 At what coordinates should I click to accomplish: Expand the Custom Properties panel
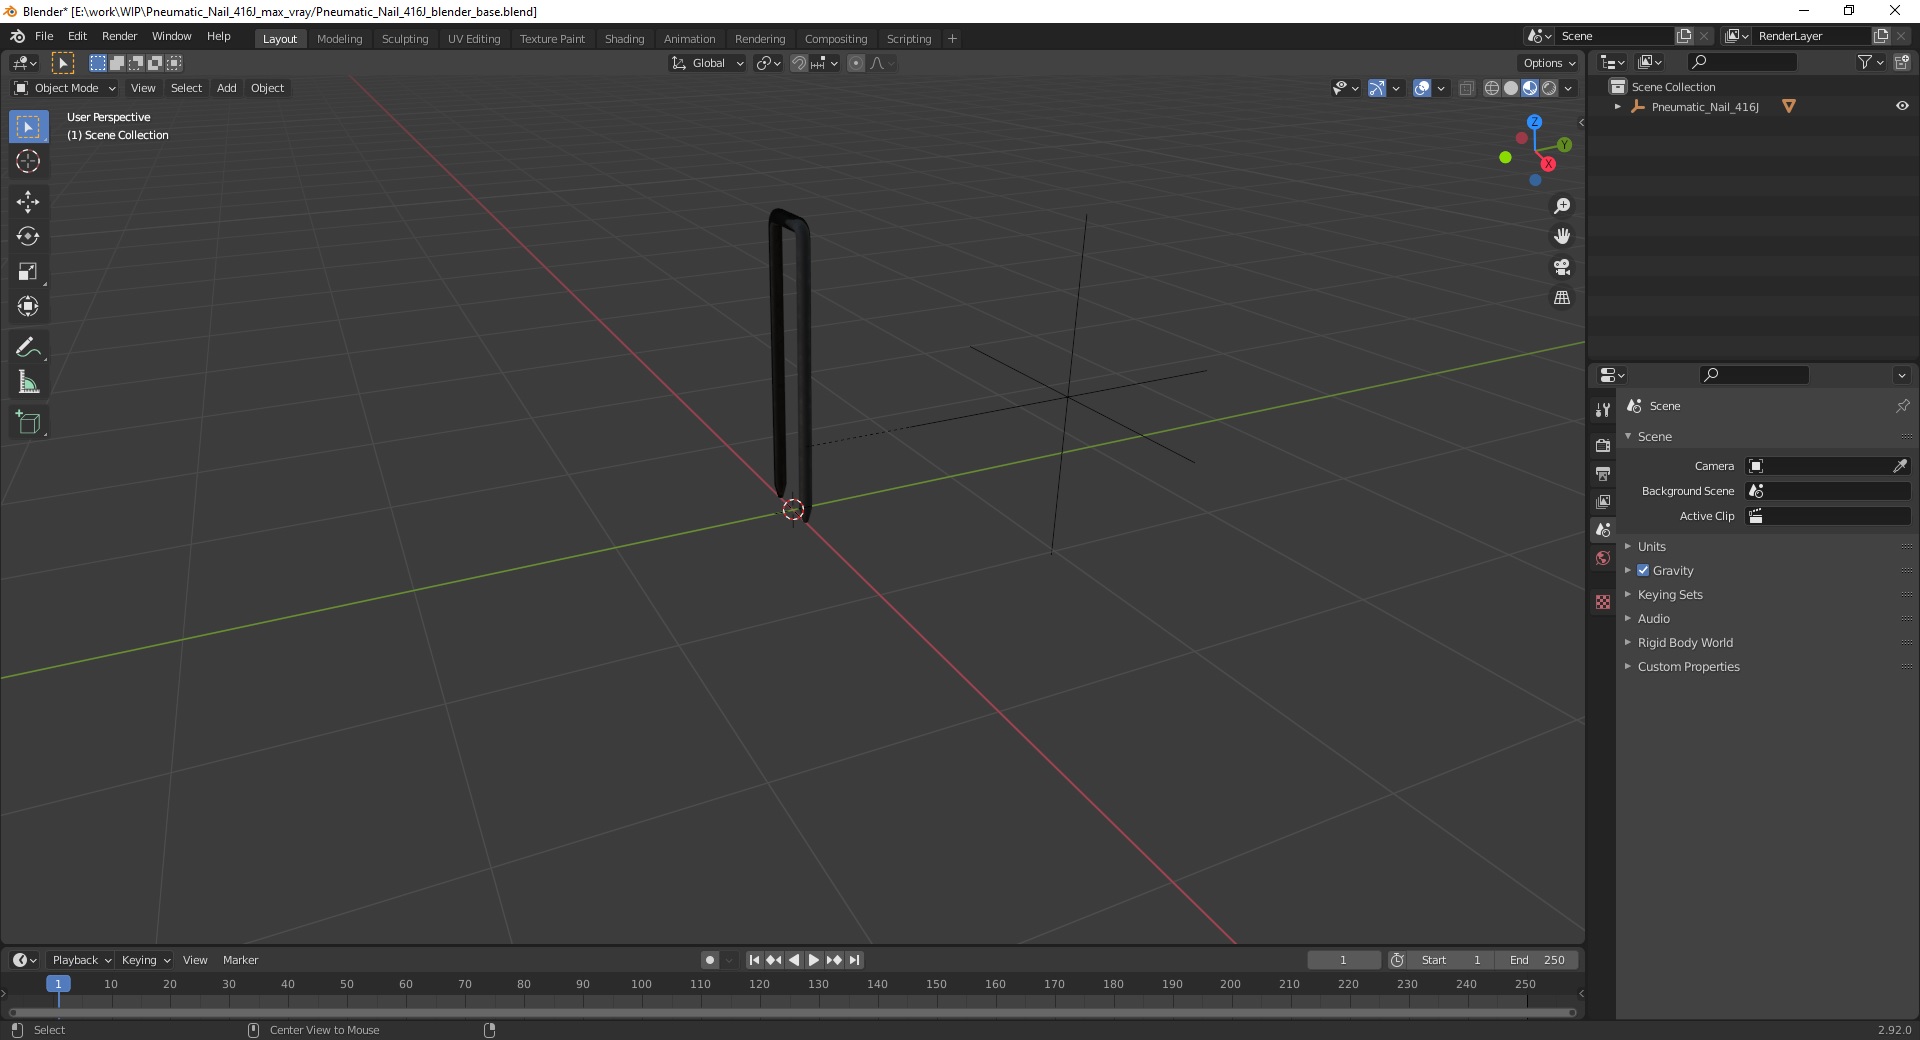[1688, 667]
